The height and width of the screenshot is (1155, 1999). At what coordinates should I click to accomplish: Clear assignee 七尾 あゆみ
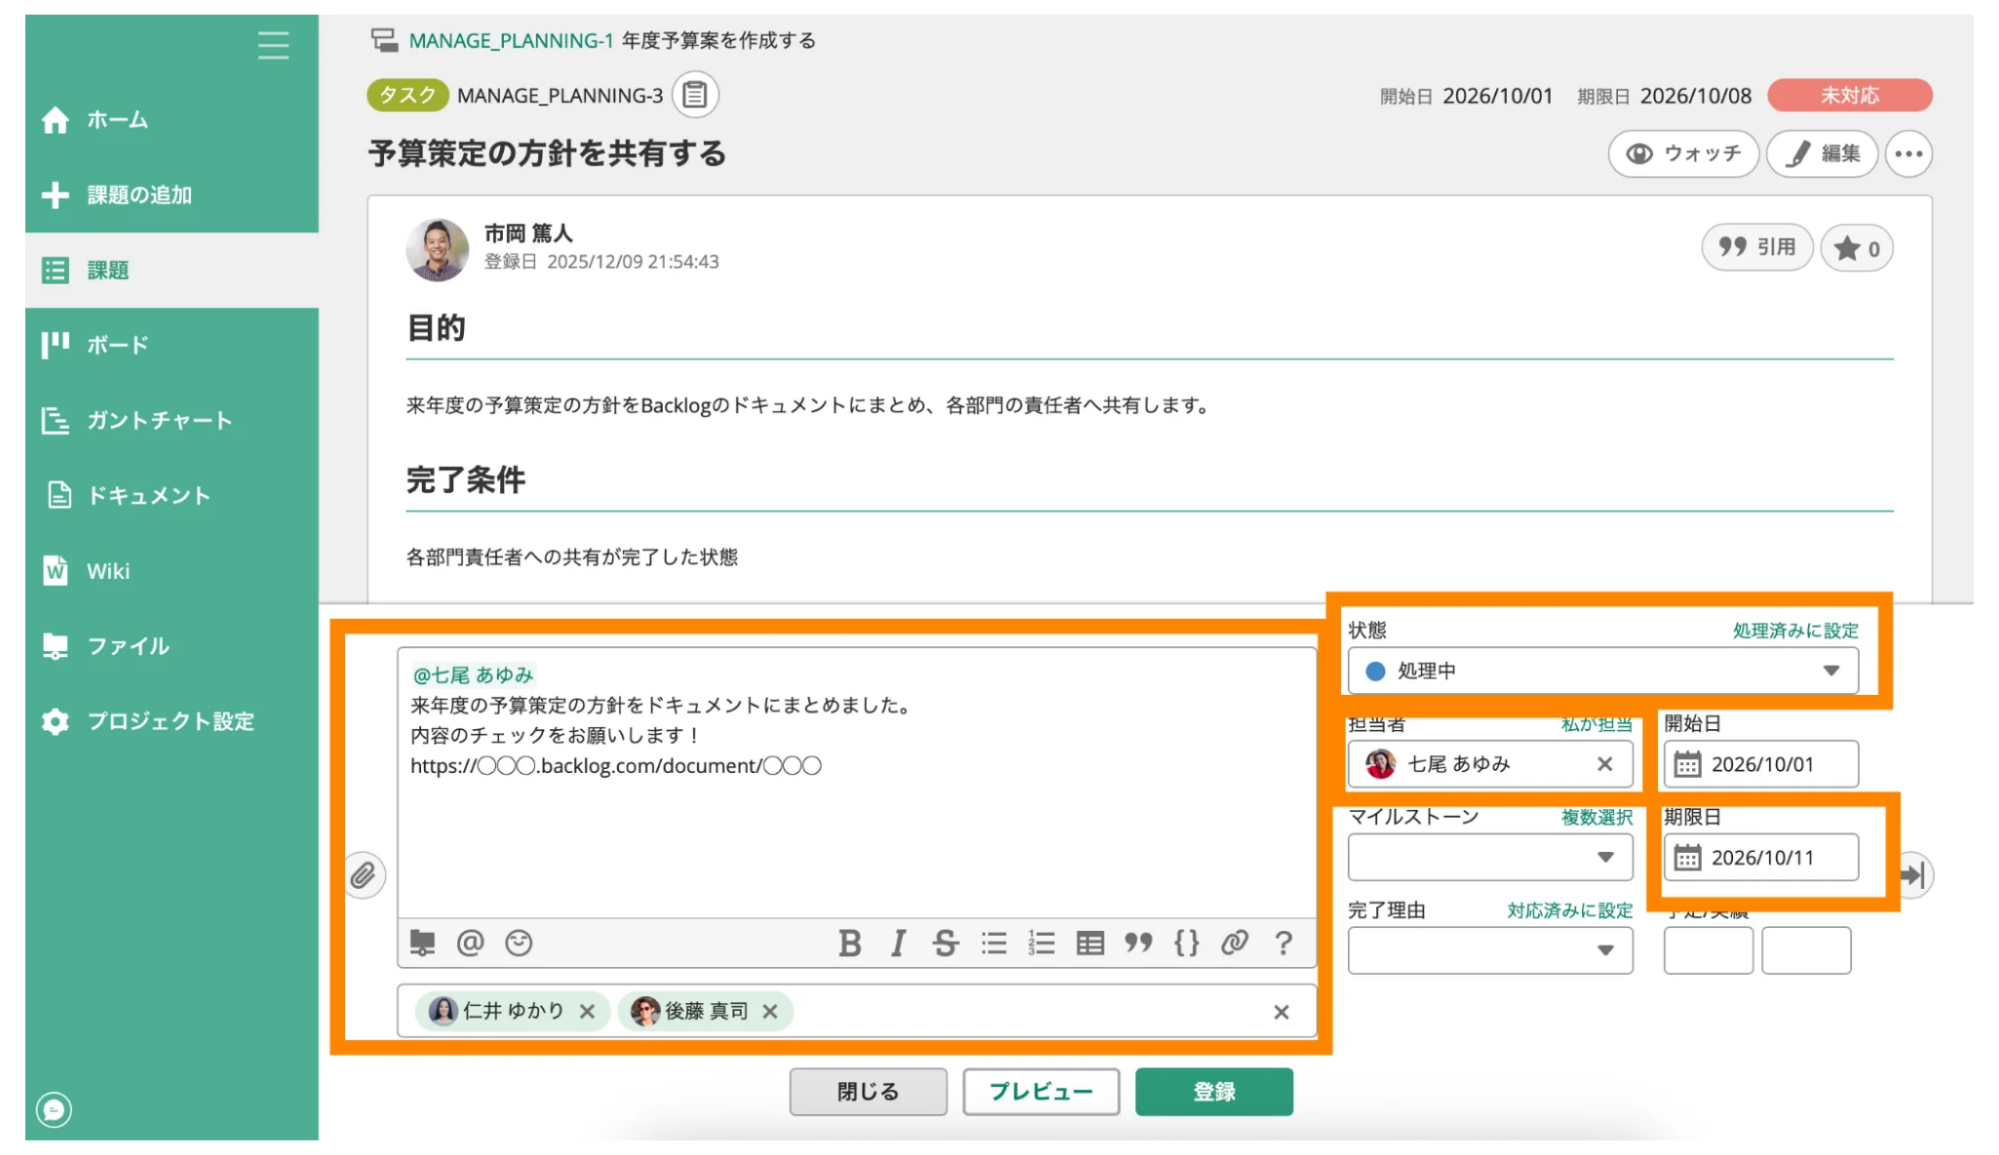click(1605, 764)
